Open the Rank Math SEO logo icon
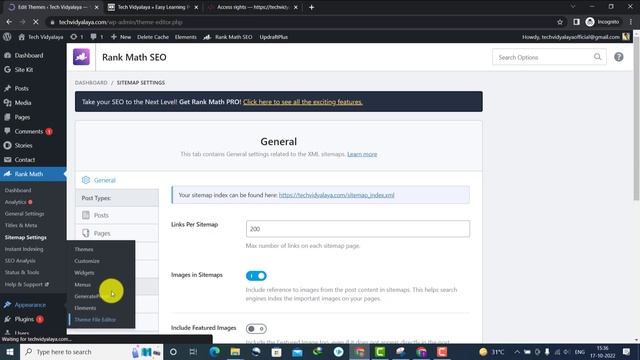This screenshot has width=640, height=360. click(x=81, y=57)
